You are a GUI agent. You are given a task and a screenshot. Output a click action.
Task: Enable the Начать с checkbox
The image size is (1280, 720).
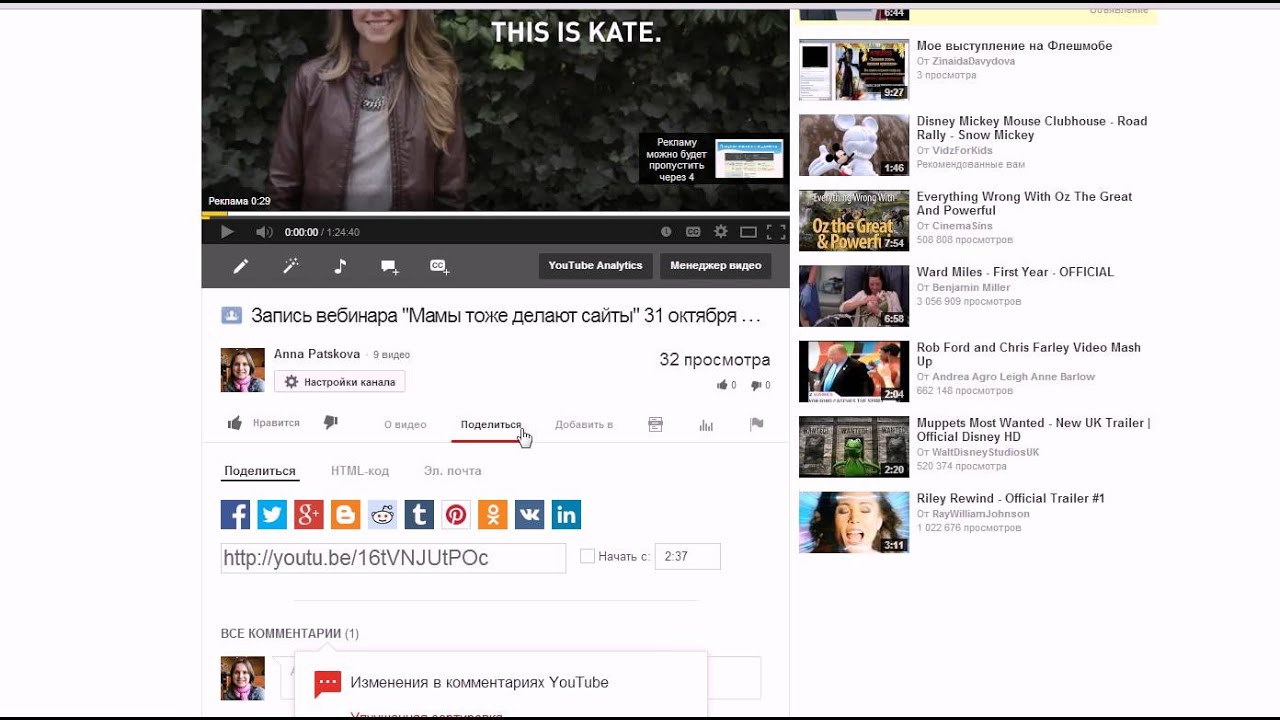pos(587,556)
